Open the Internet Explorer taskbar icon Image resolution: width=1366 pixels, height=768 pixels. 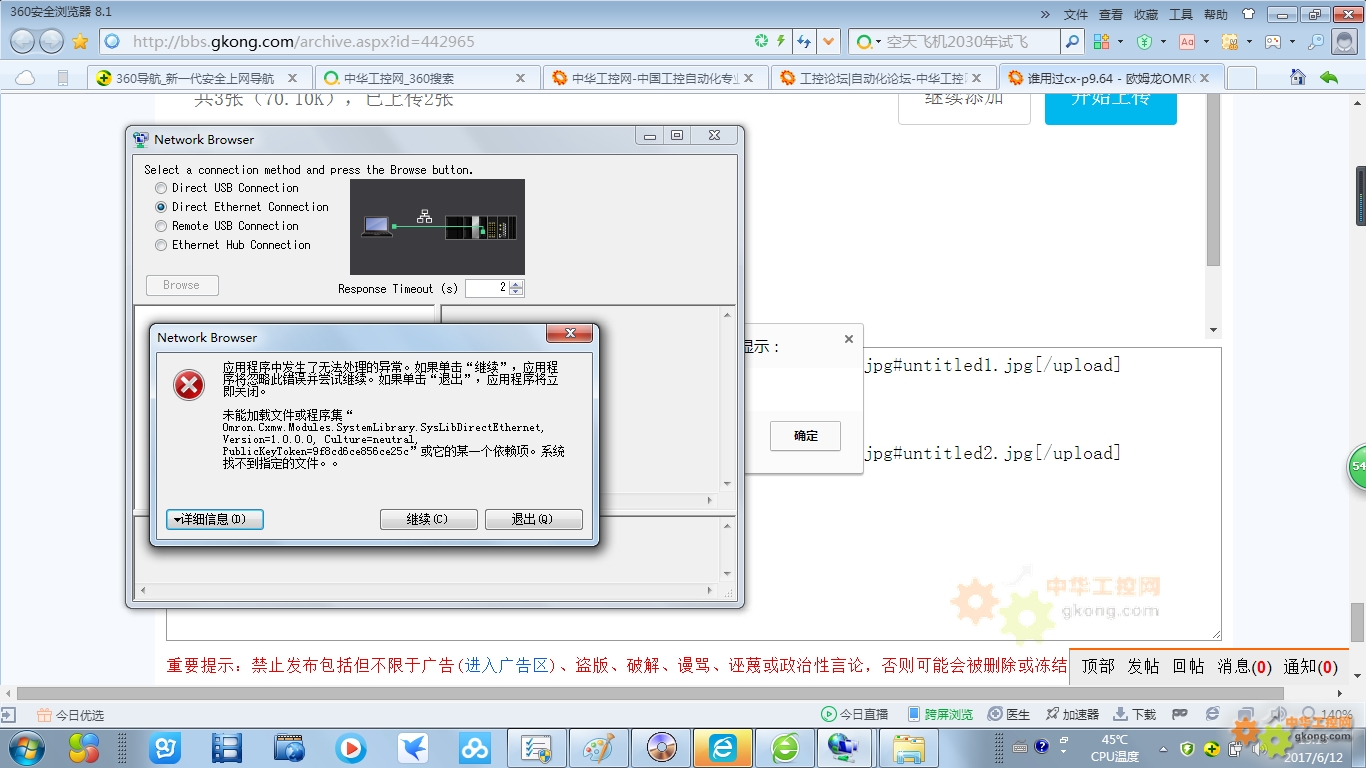pos(723,748)
